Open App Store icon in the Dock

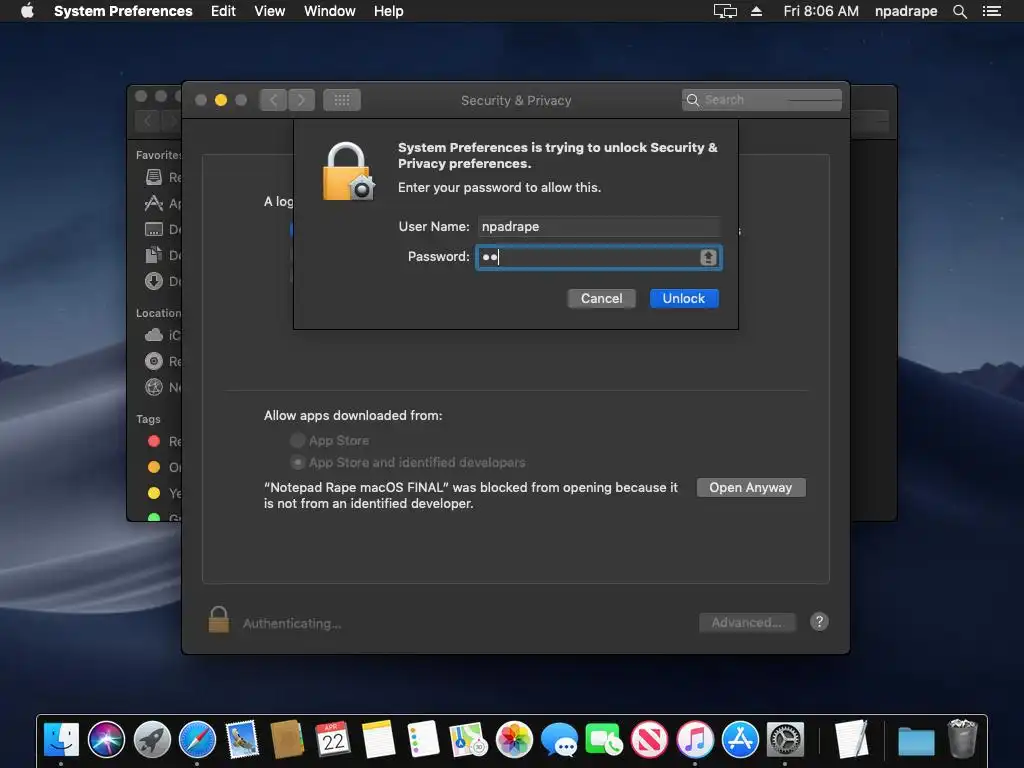point(740,739)
